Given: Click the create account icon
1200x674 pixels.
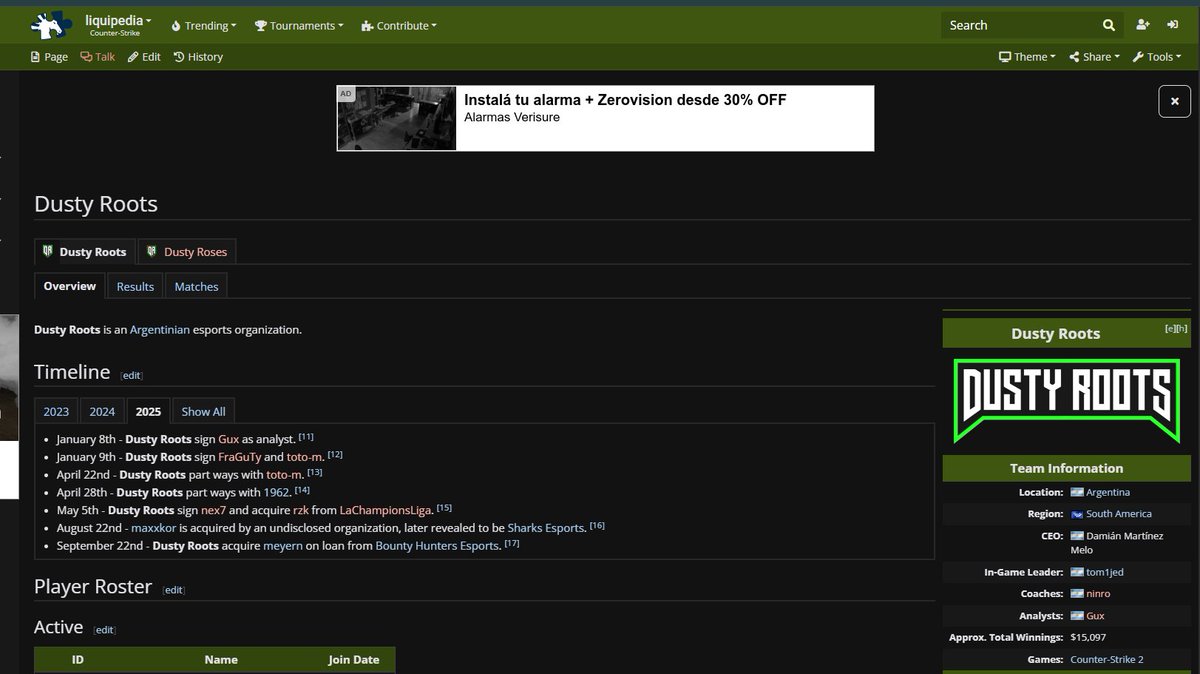Looking at the screenshot, I should 1143,26.
